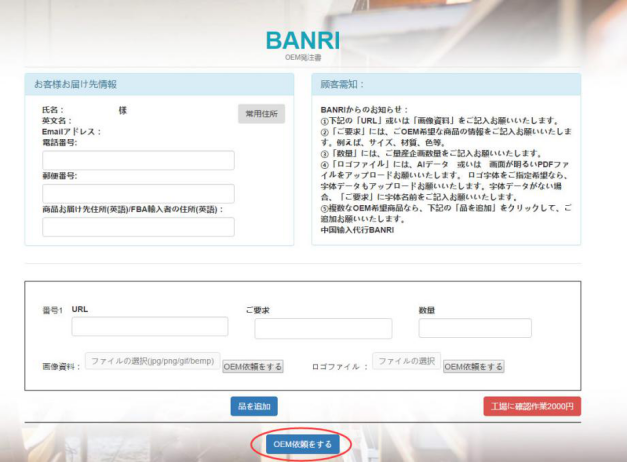Click the 数量 quantity field

tap(474, 328)
